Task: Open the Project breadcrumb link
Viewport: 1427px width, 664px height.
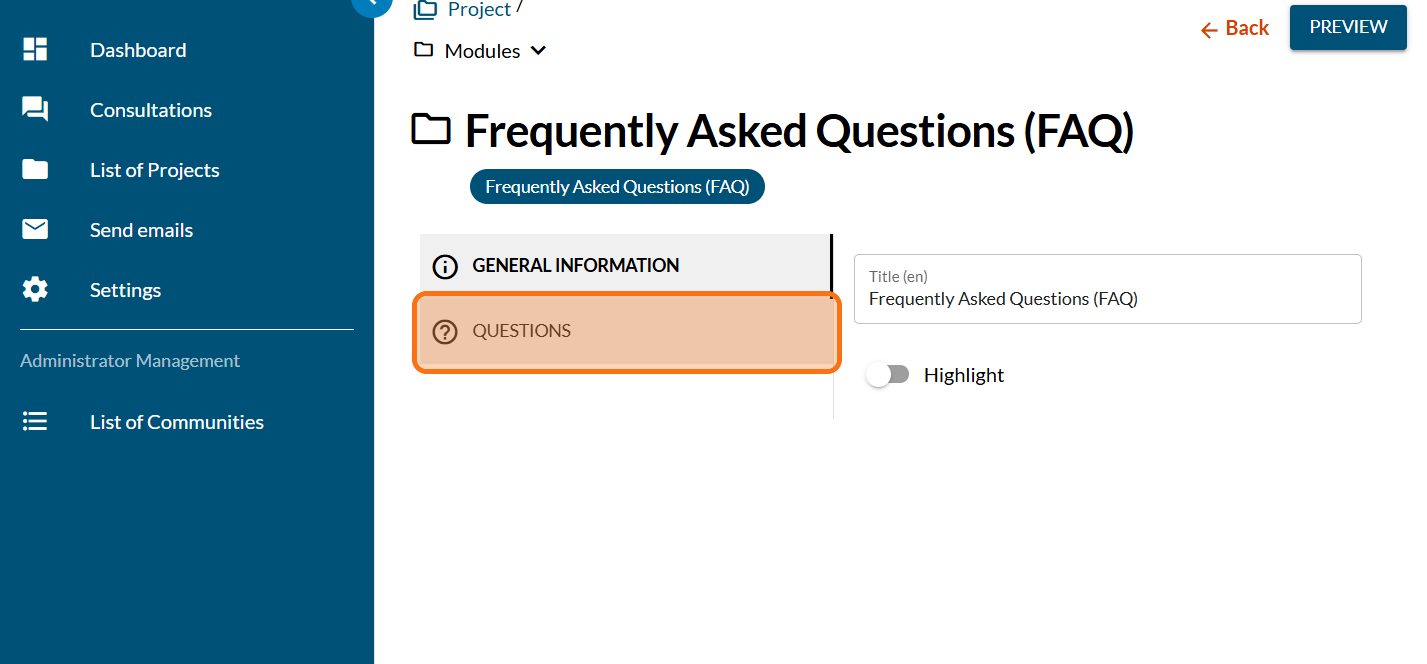Action: 479,10
